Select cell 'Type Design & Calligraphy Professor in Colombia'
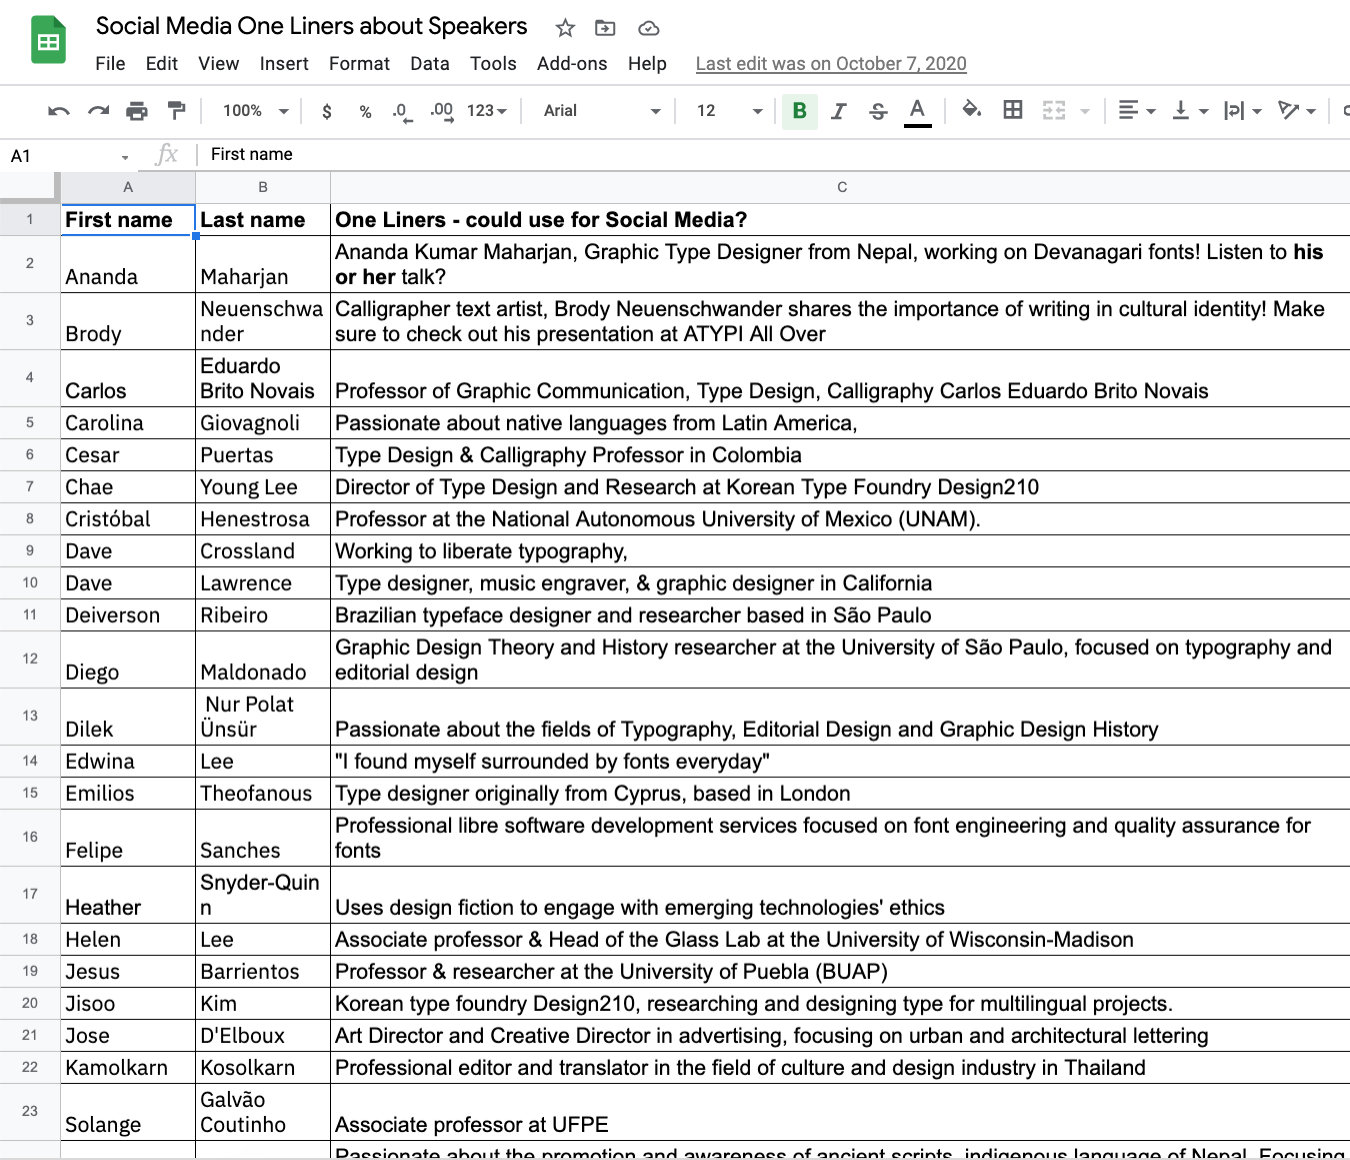The image size is (1350, 1160). pos(840,455)
